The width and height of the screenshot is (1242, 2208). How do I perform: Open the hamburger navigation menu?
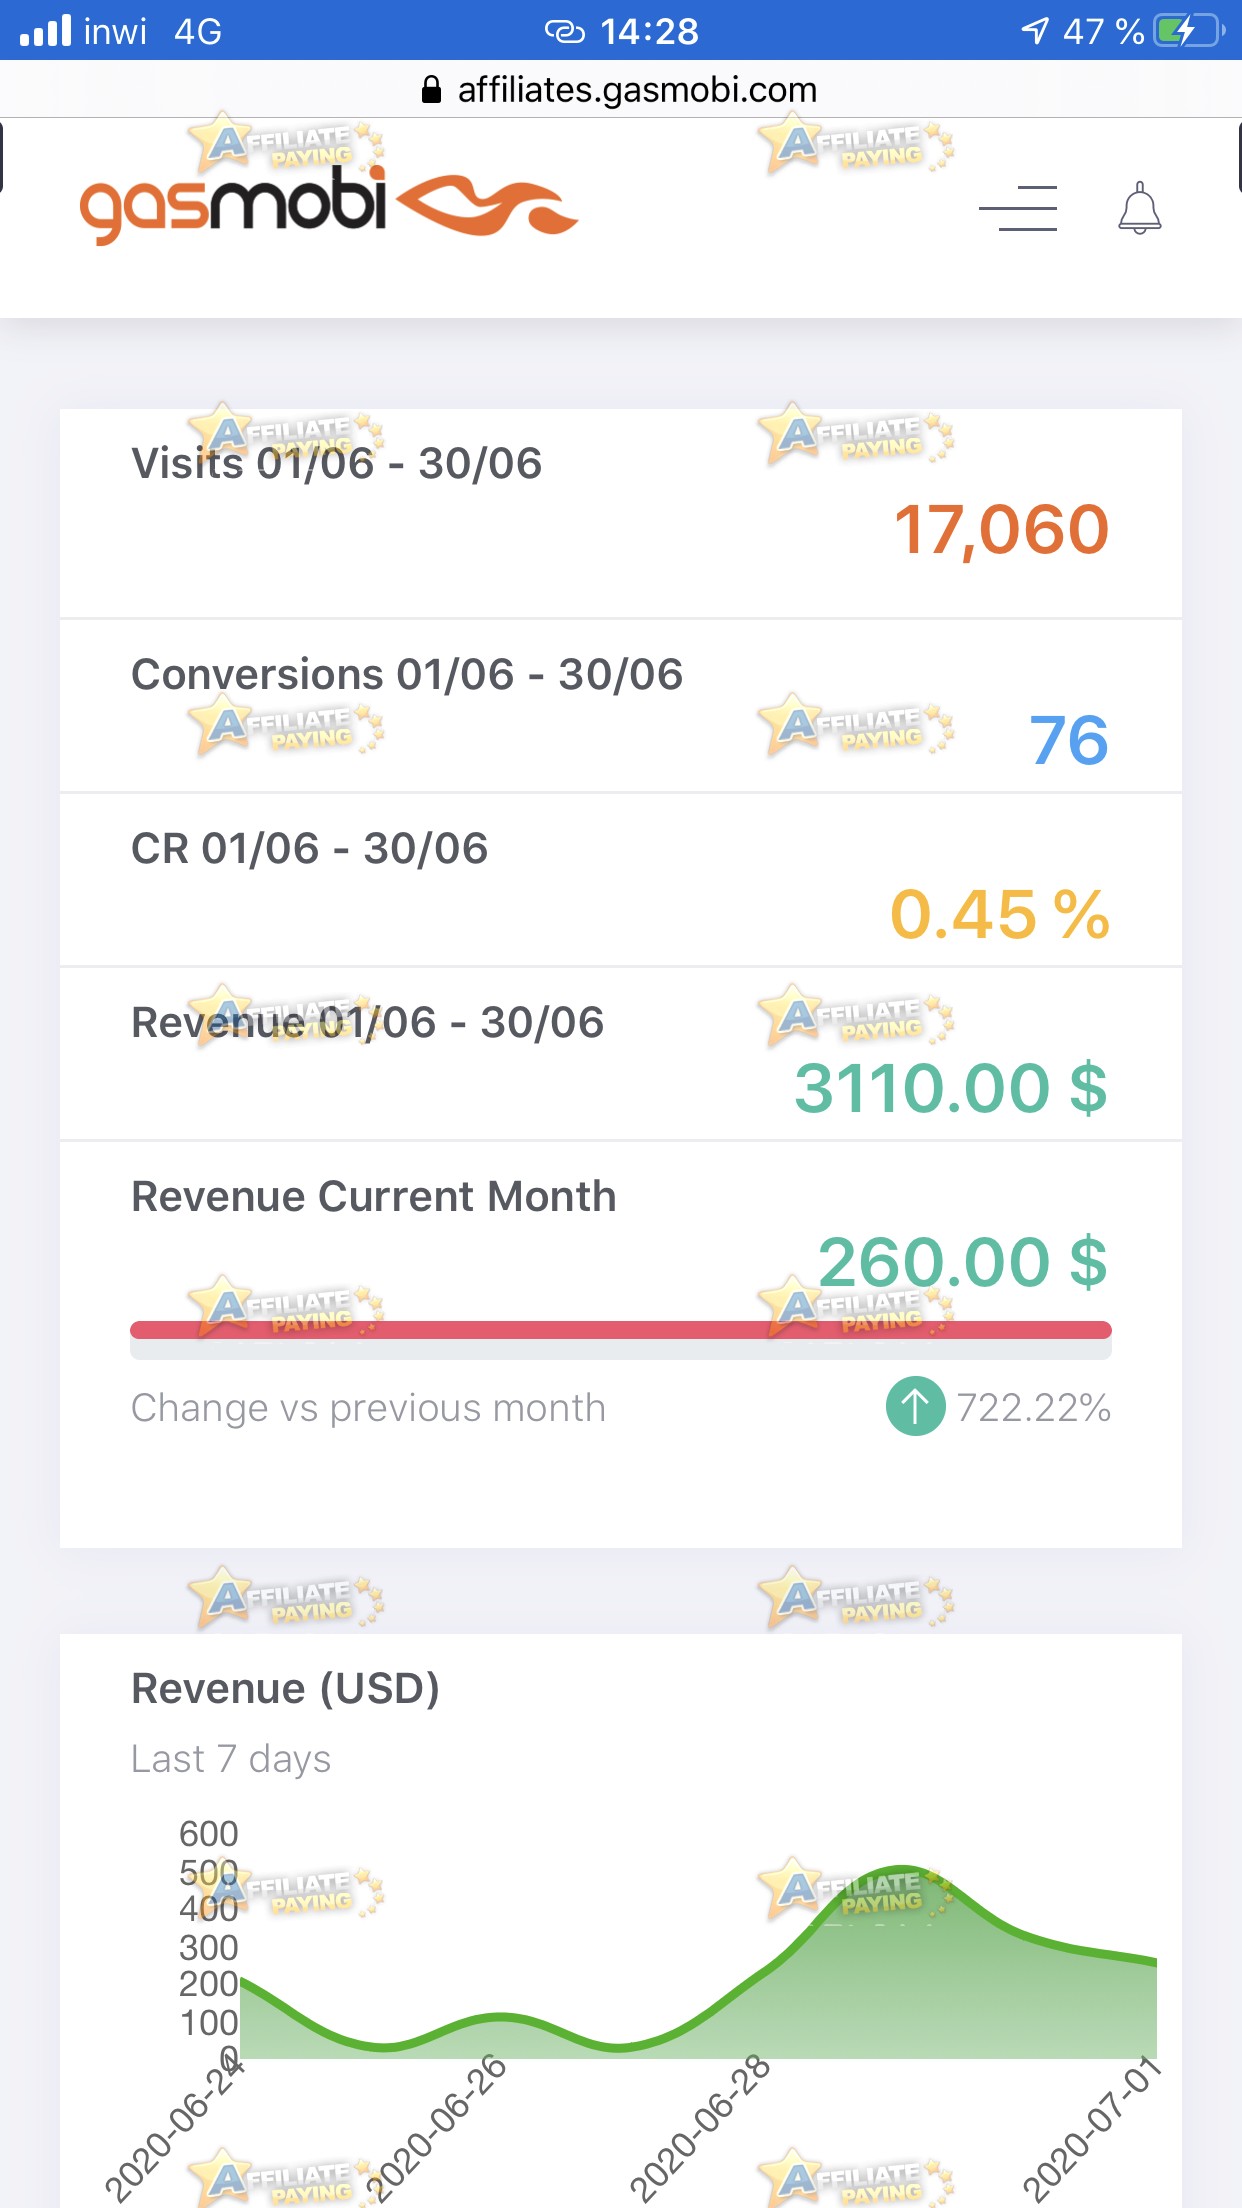click(1017, 208)
